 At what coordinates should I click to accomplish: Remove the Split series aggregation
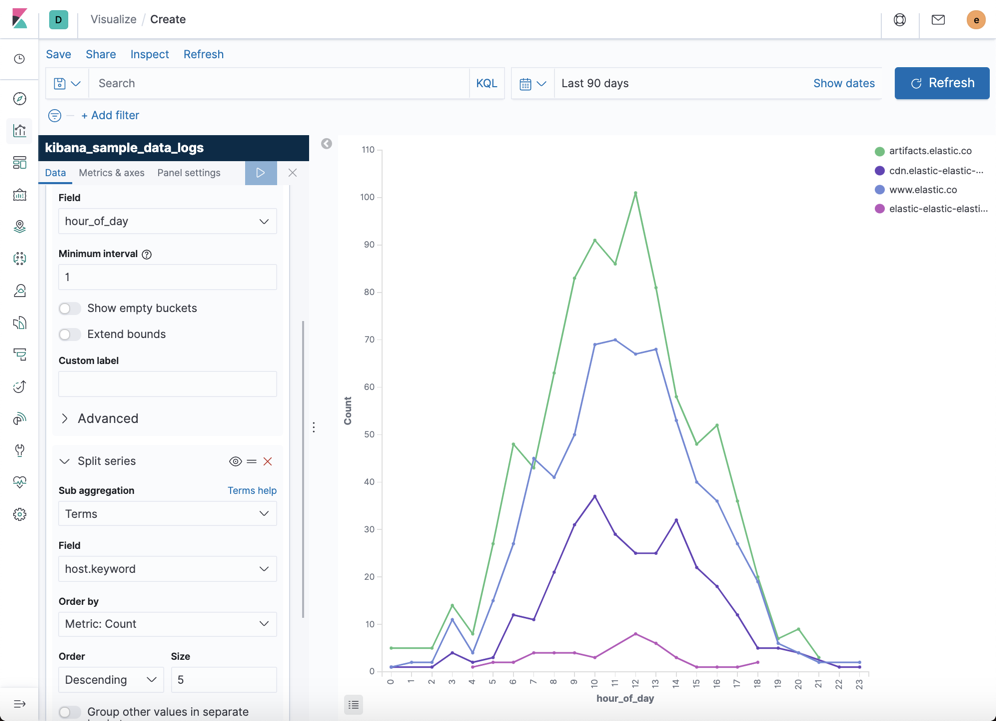coord(267,461)
